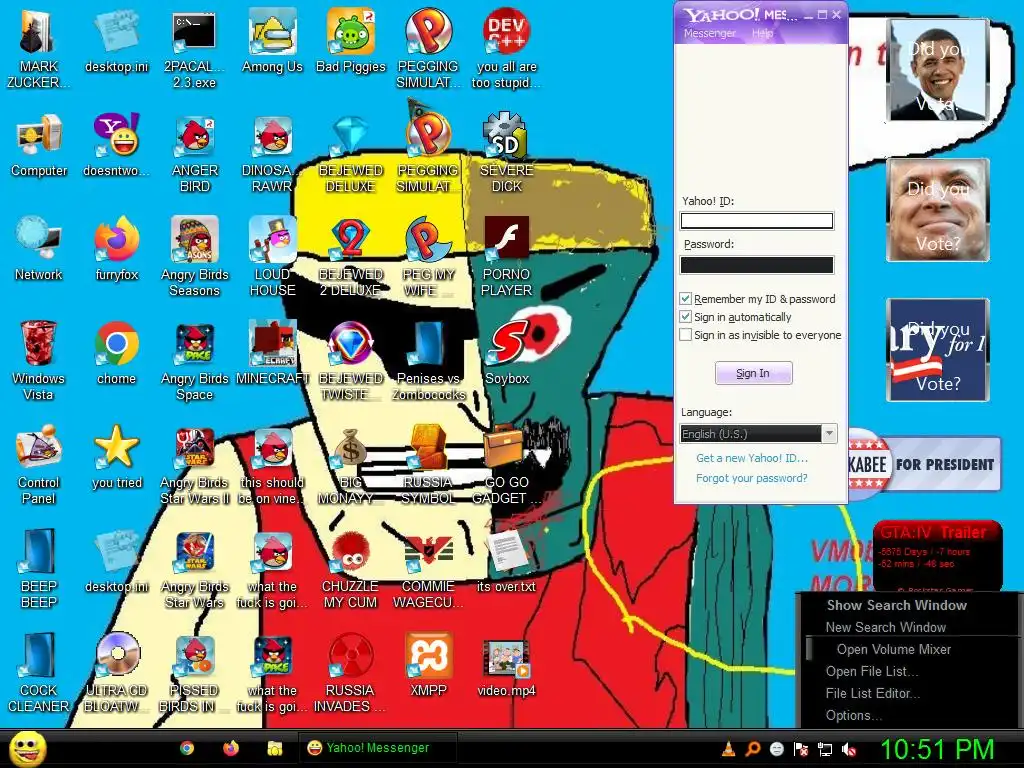Launch the chome Chrome shortcut
The height and width of the screenshot is (768, 1024).
pos(117,353)
